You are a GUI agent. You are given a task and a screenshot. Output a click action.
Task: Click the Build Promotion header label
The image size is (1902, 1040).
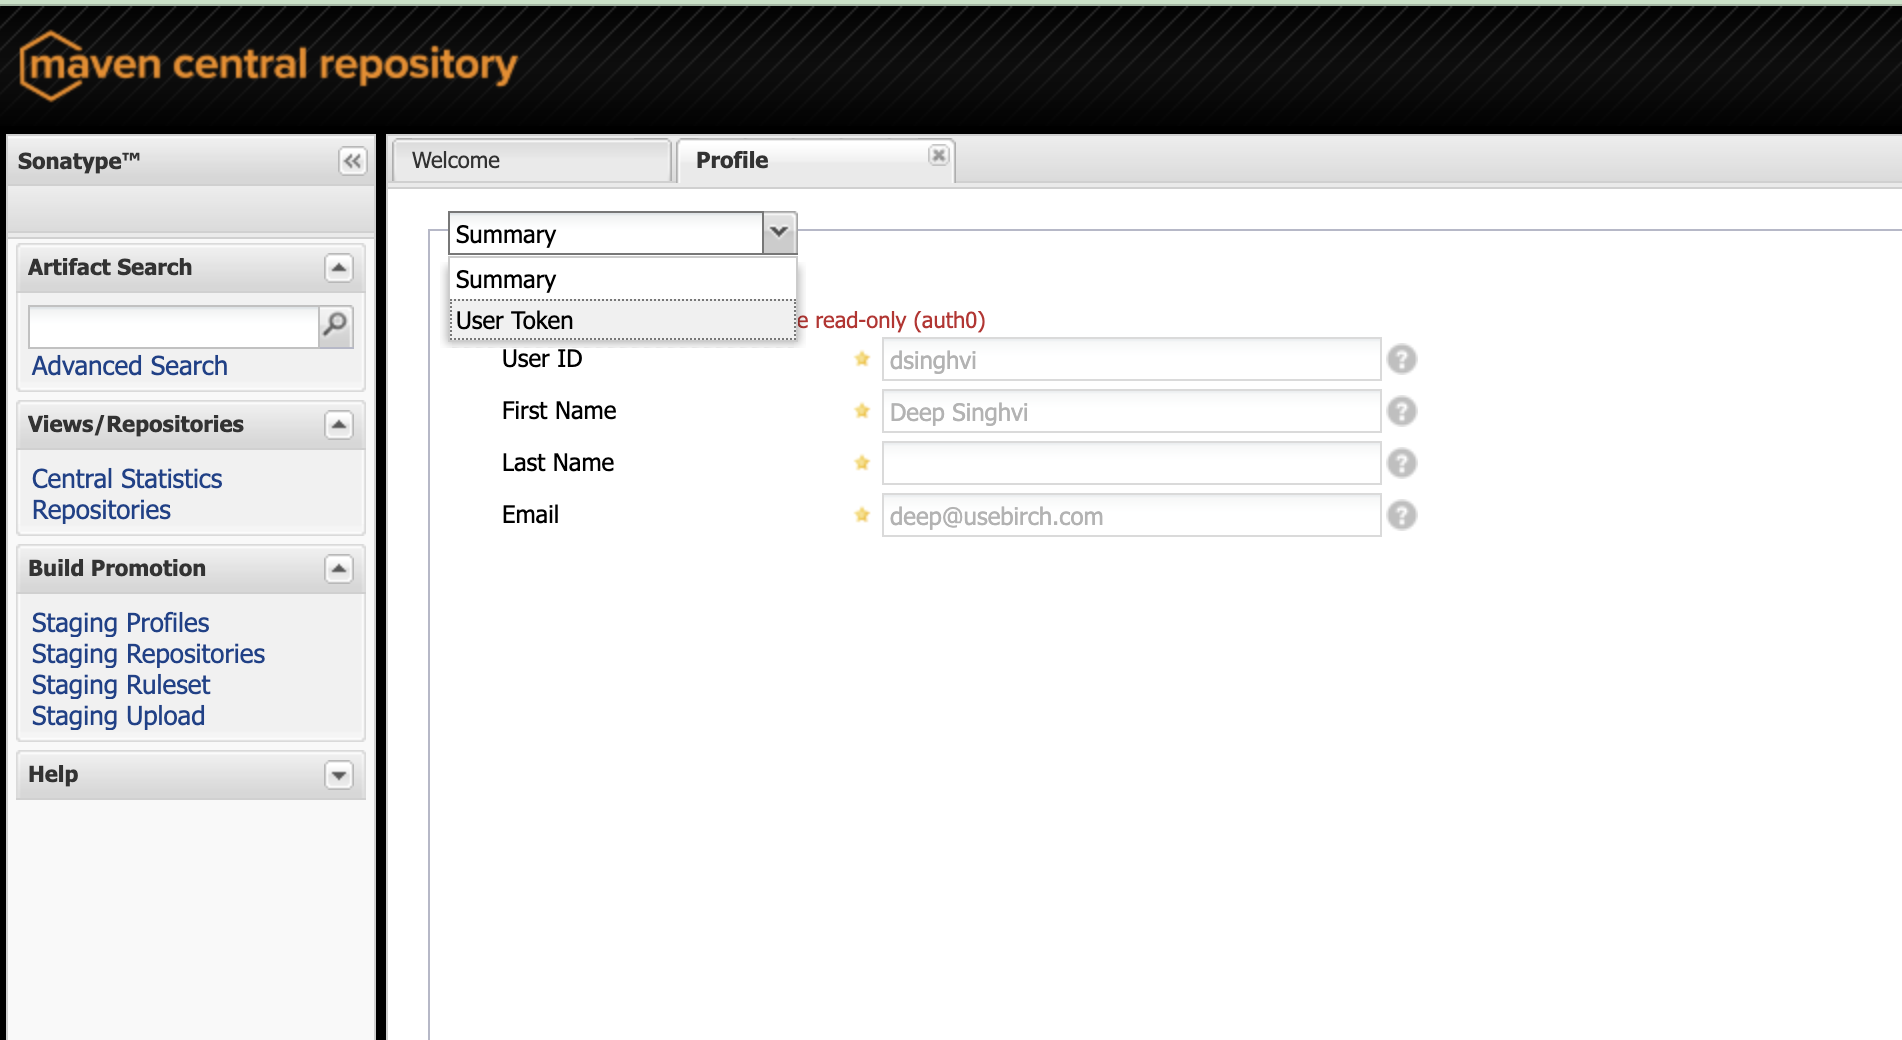point(117,568)
